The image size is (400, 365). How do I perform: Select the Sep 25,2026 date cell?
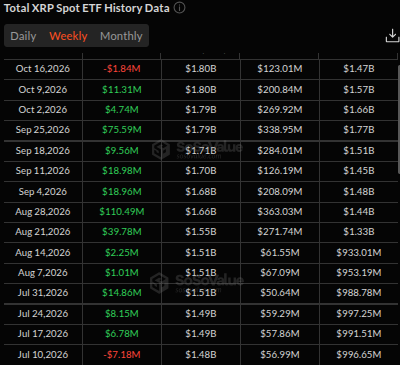43,130
